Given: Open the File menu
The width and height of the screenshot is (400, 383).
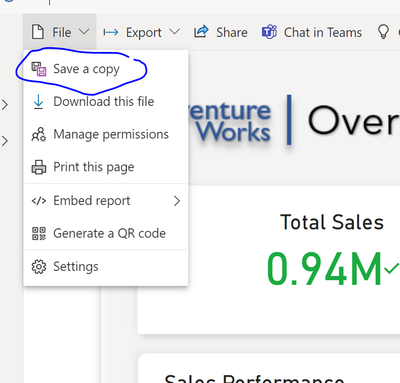Looking at the screenshot, I should coord(60,32).
